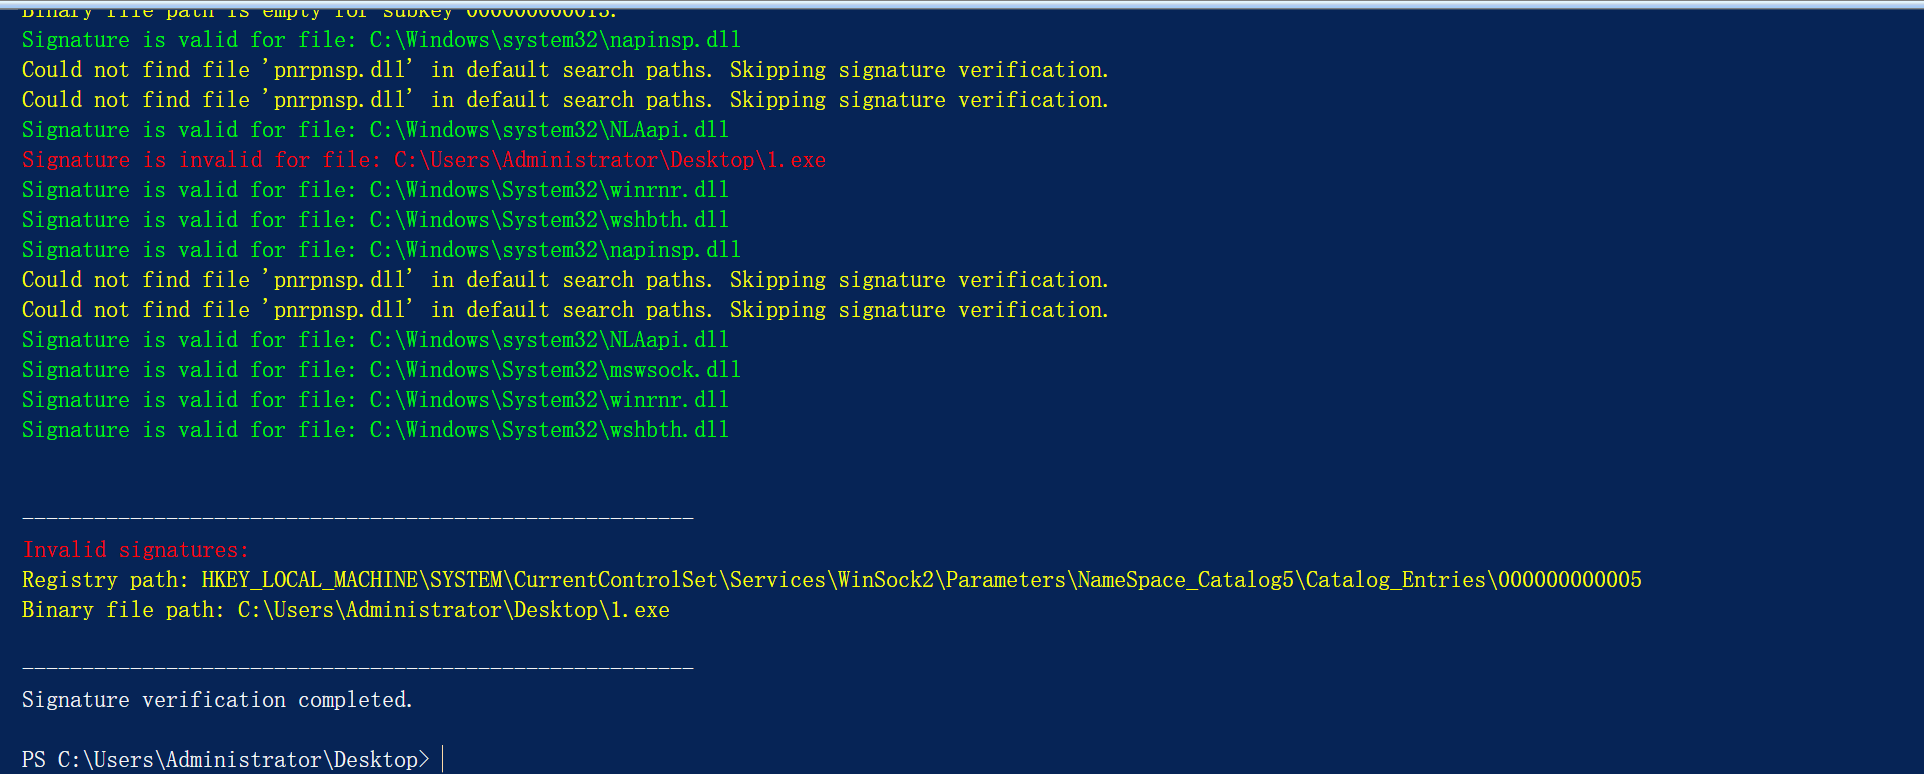Click the red invalid signature line for 1.exe
Image resolution: width=1924 pixels, height=774 pixels.
pos(423,160)
